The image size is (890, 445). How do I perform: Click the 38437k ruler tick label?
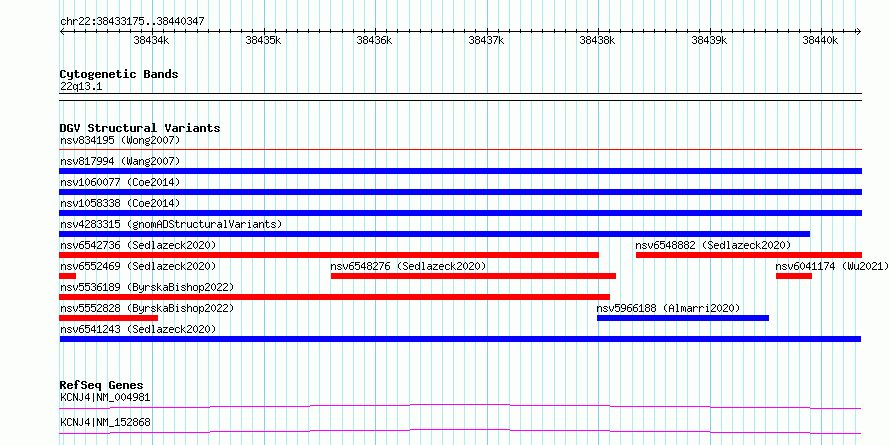click(486, 40)
